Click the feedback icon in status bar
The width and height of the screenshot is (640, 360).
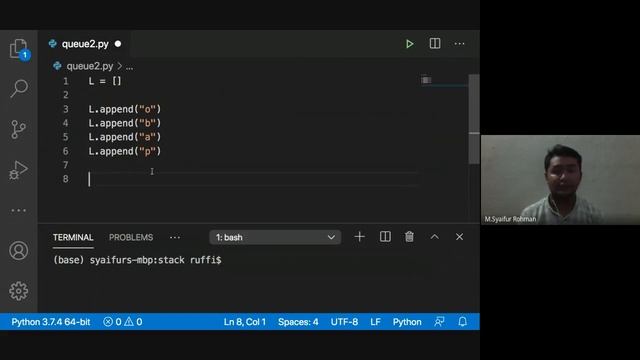tap(439, 322)
